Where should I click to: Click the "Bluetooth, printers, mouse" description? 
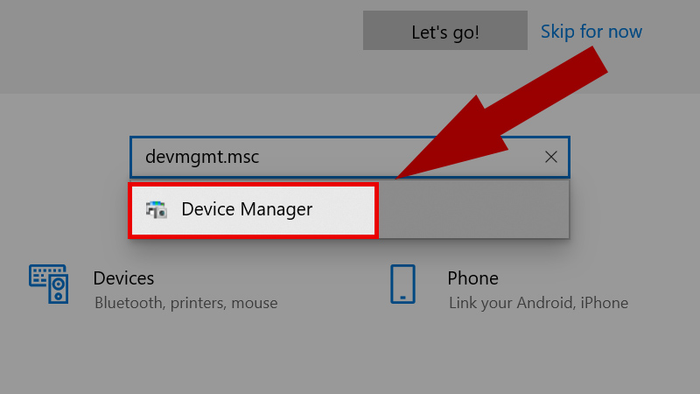click(186, 303)
